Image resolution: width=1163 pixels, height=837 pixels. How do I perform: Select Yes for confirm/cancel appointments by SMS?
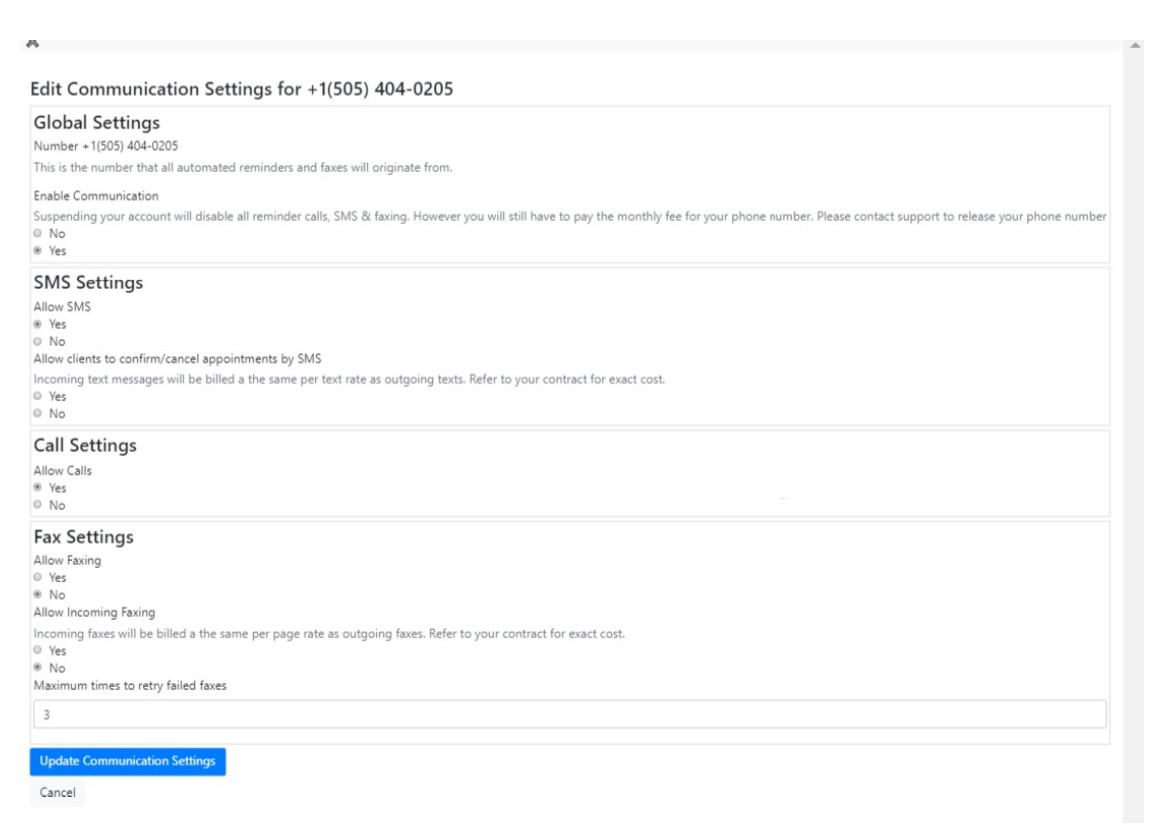coord(38,396)
